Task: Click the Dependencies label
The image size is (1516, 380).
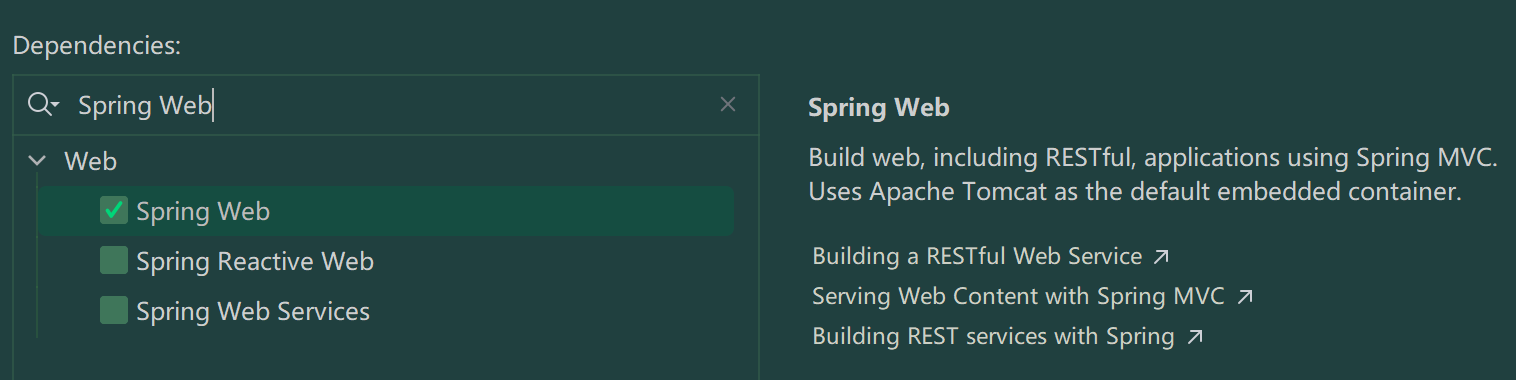Action: pos(96,46)
